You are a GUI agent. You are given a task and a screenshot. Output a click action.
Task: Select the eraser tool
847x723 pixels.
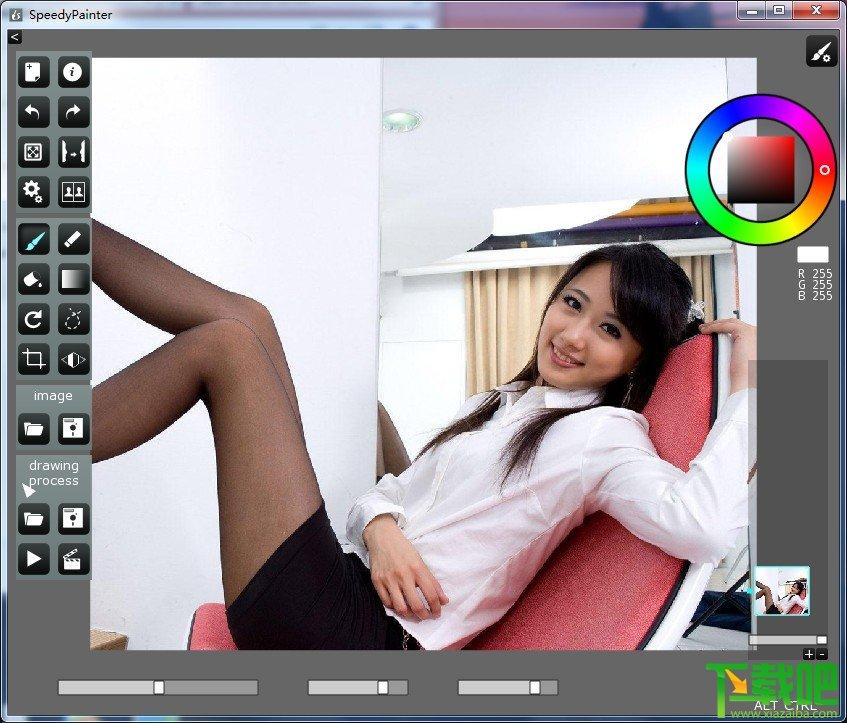[74, 240]
